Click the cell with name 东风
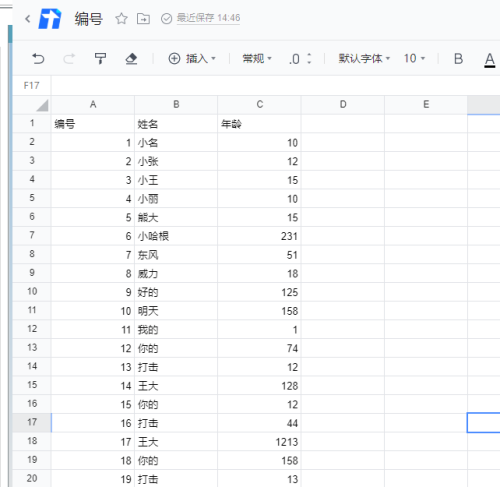 (x=176, y=255)
